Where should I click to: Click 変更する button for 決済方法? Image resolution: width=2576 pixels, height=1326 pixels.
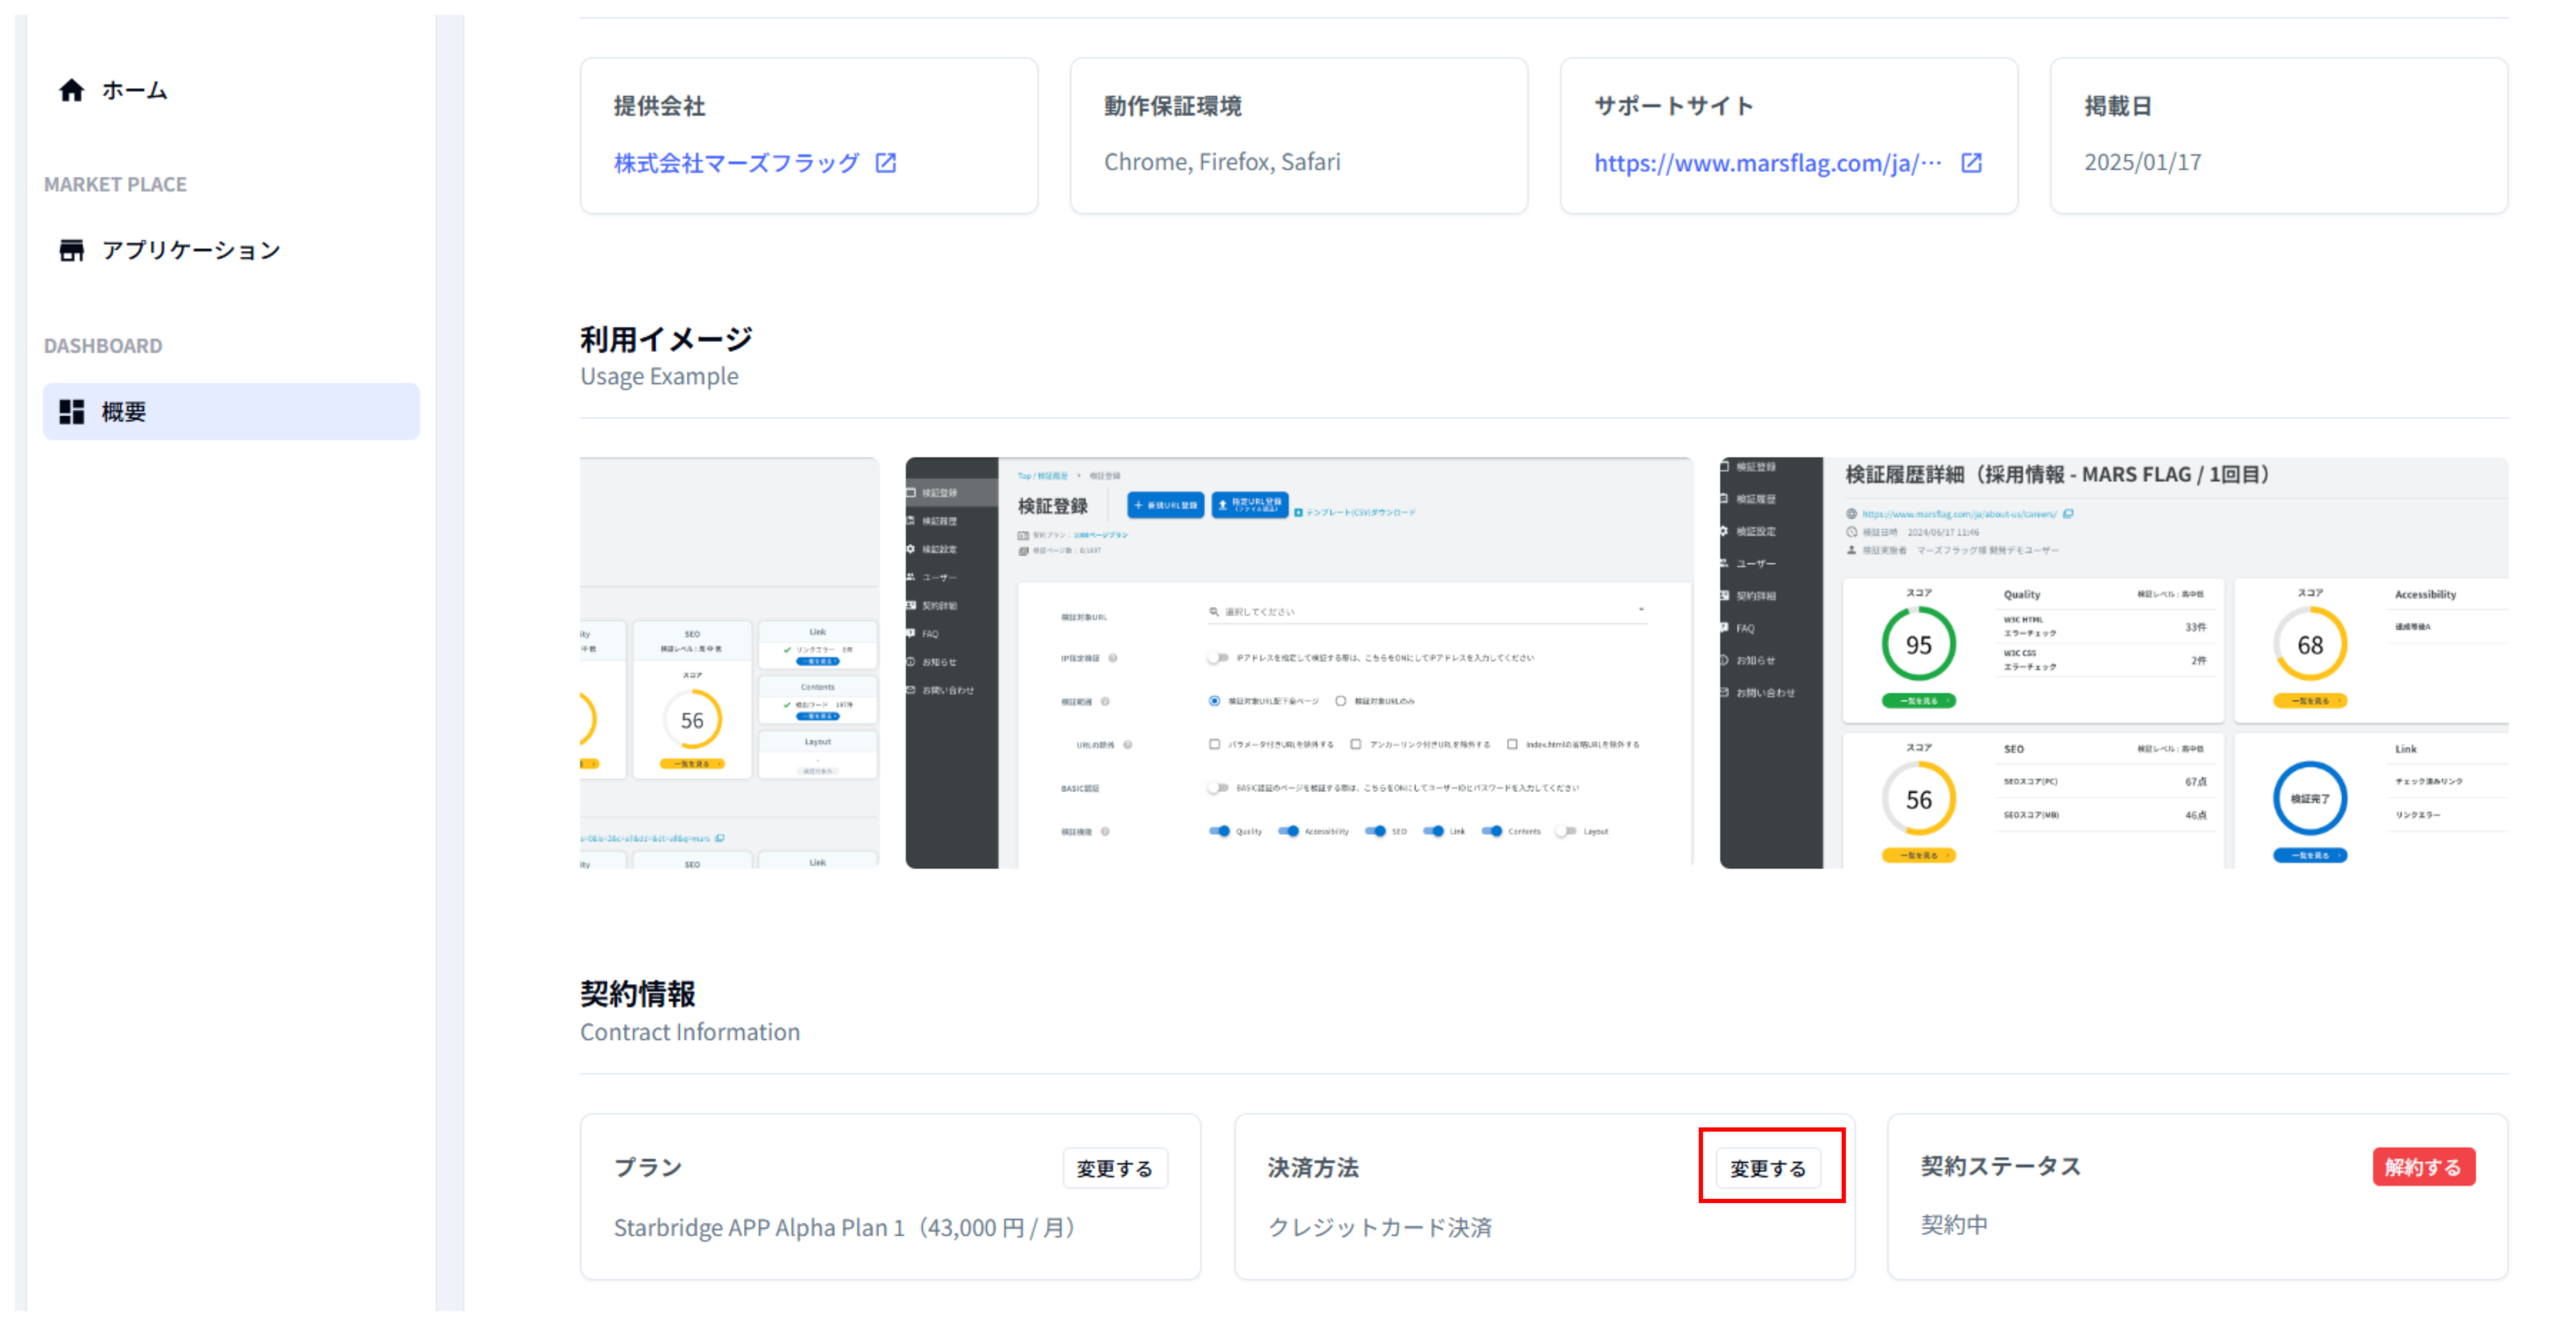point(1768,1168)
